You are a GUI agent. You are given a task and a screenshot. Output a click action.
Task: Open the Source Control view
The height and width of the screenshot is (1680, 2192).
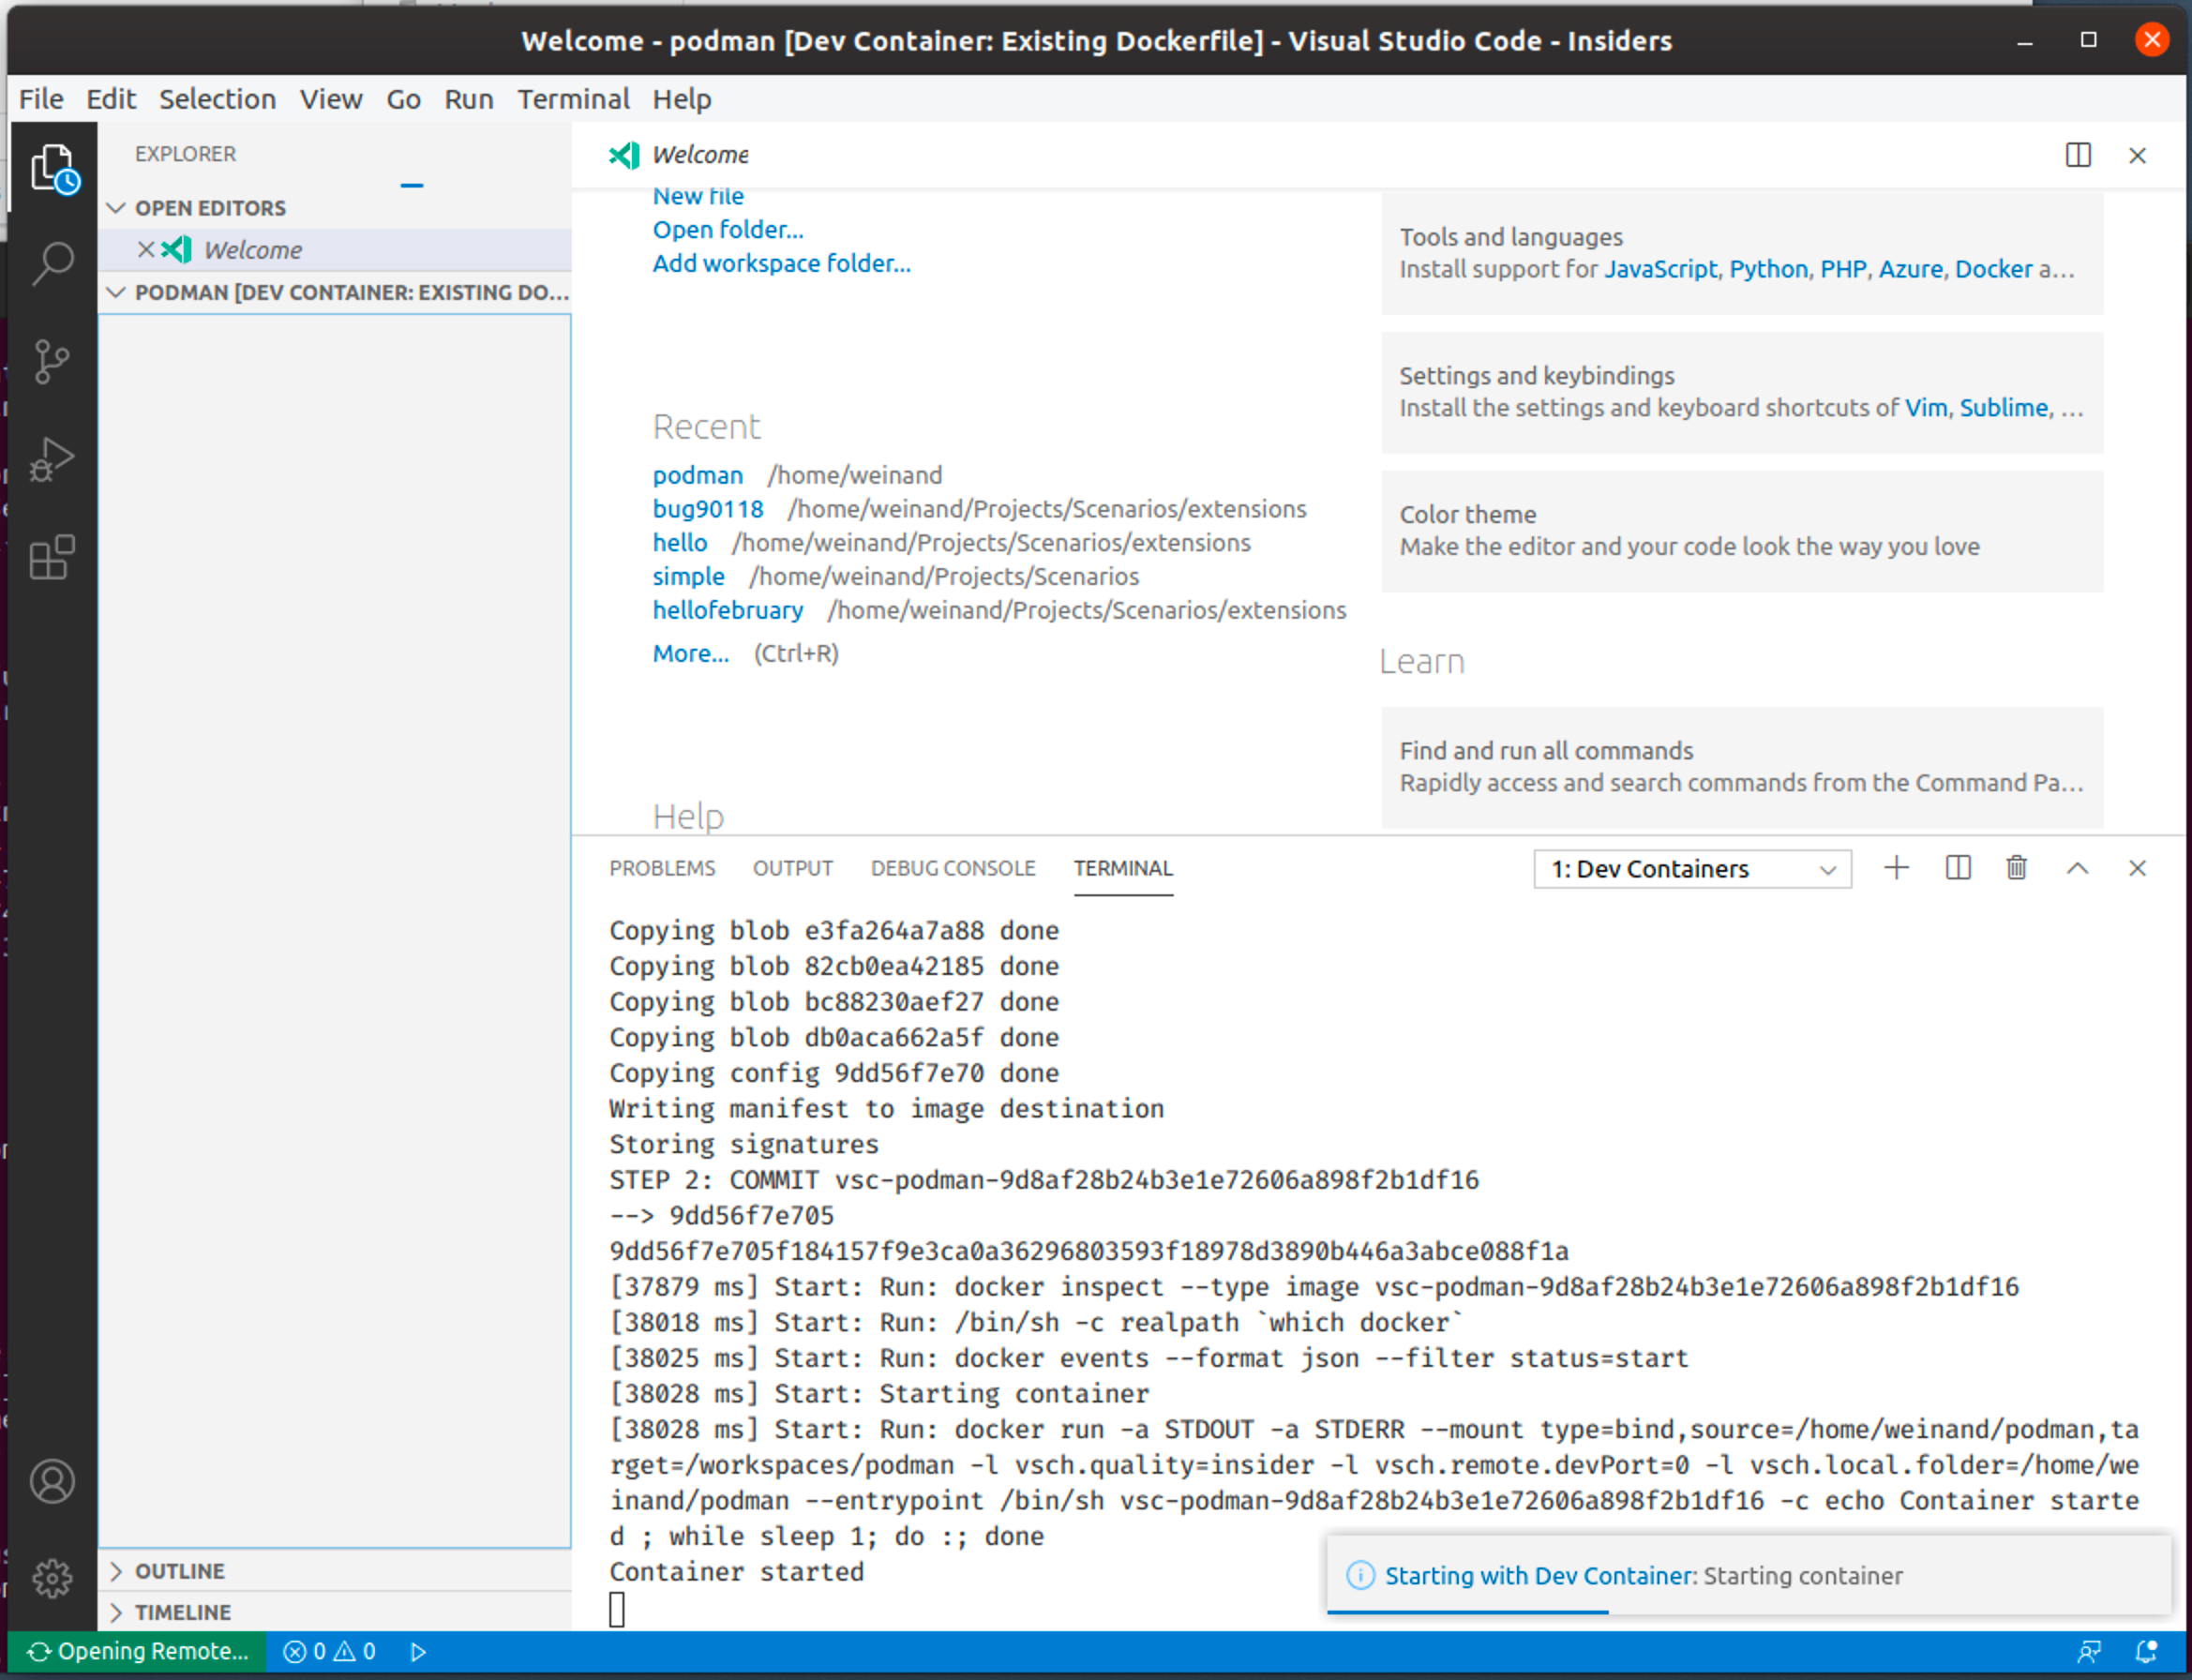[x=53, y=361]
